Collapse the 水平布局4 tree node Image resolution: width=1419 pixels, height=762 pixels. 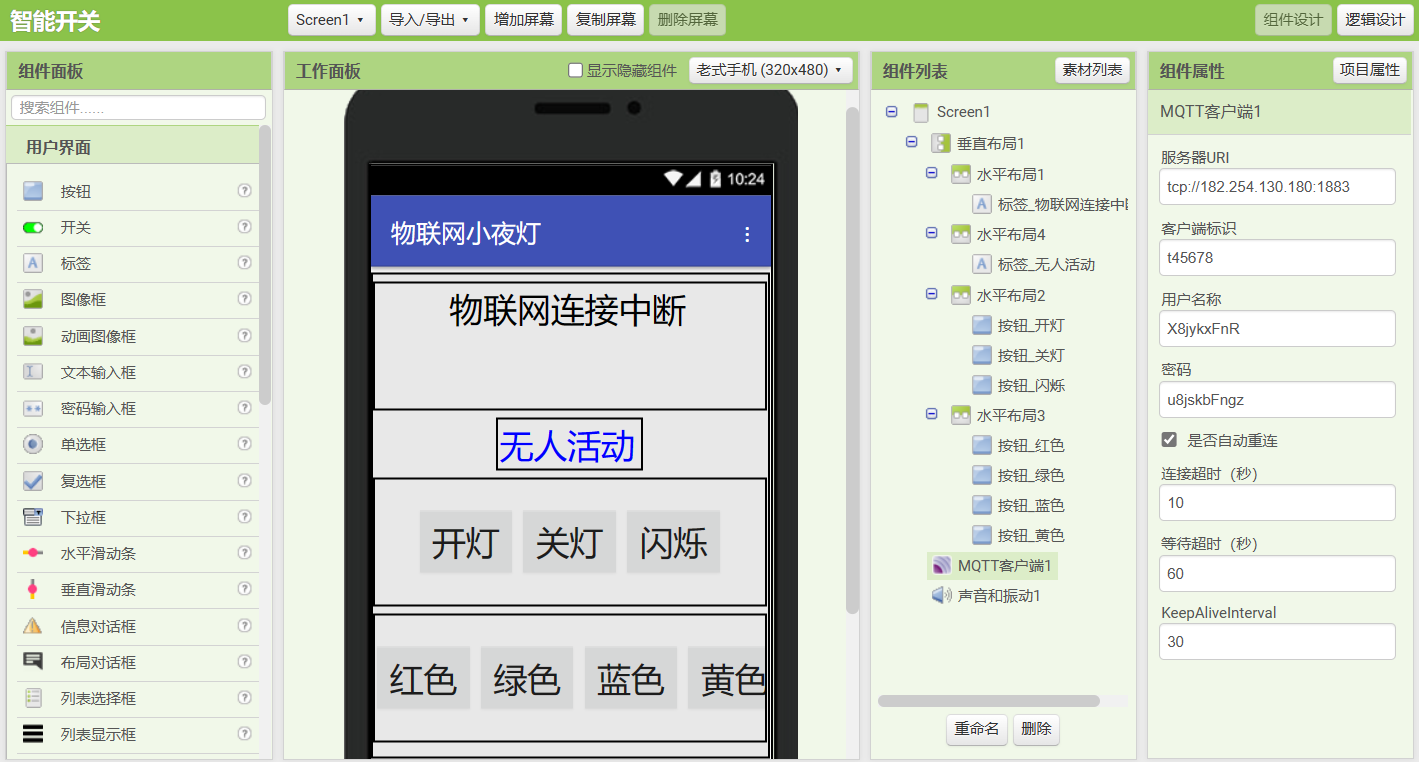point(931,233)
